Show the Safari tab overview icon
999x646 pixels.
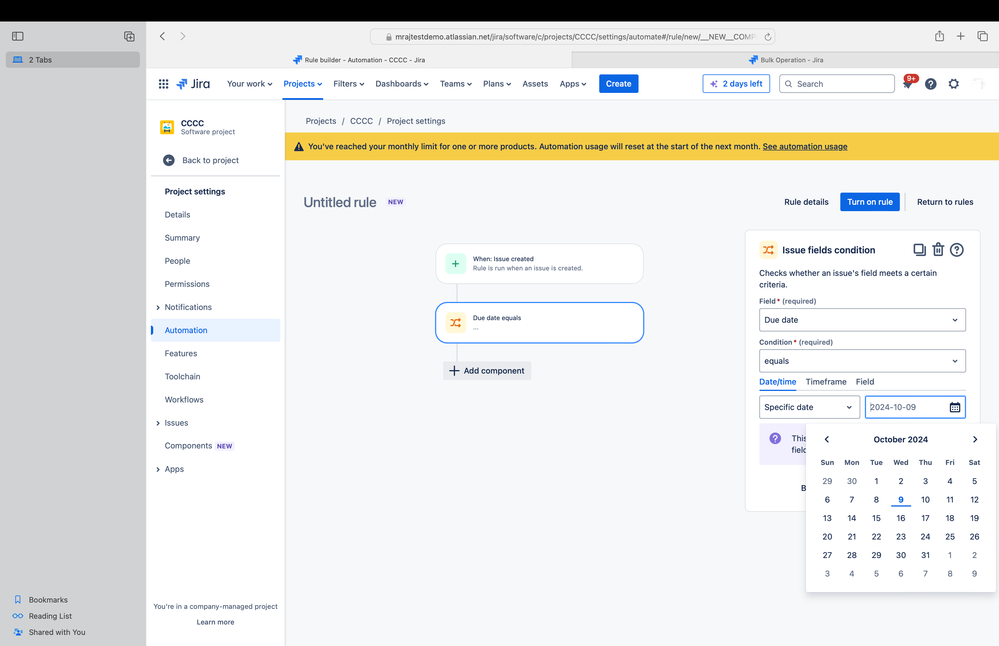[982, 36]
